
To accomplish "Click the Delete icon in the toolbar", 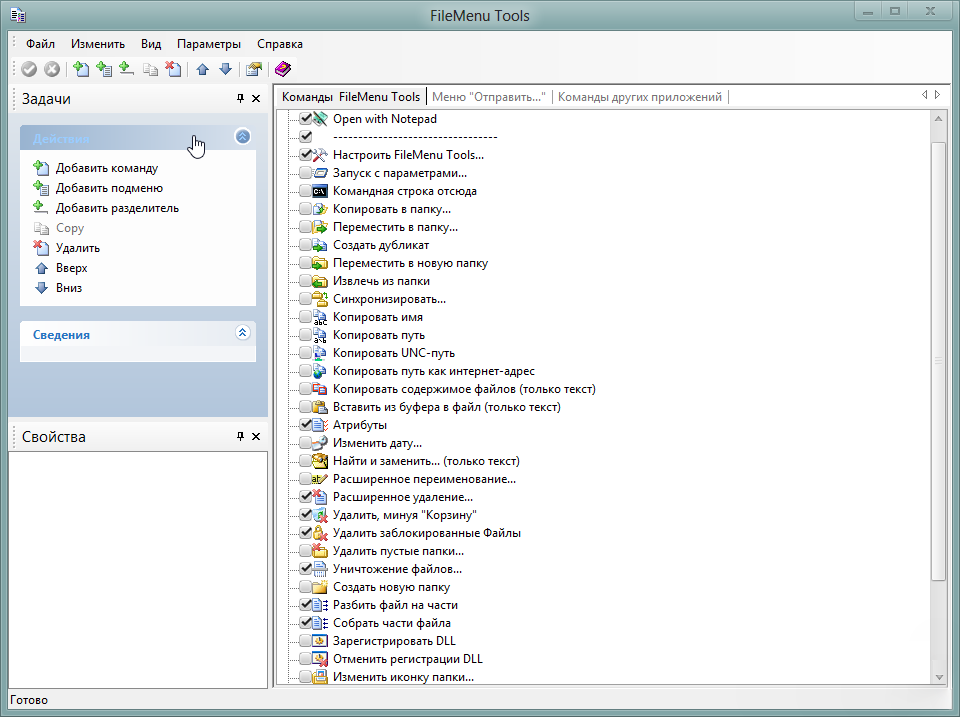I will 173,69.
